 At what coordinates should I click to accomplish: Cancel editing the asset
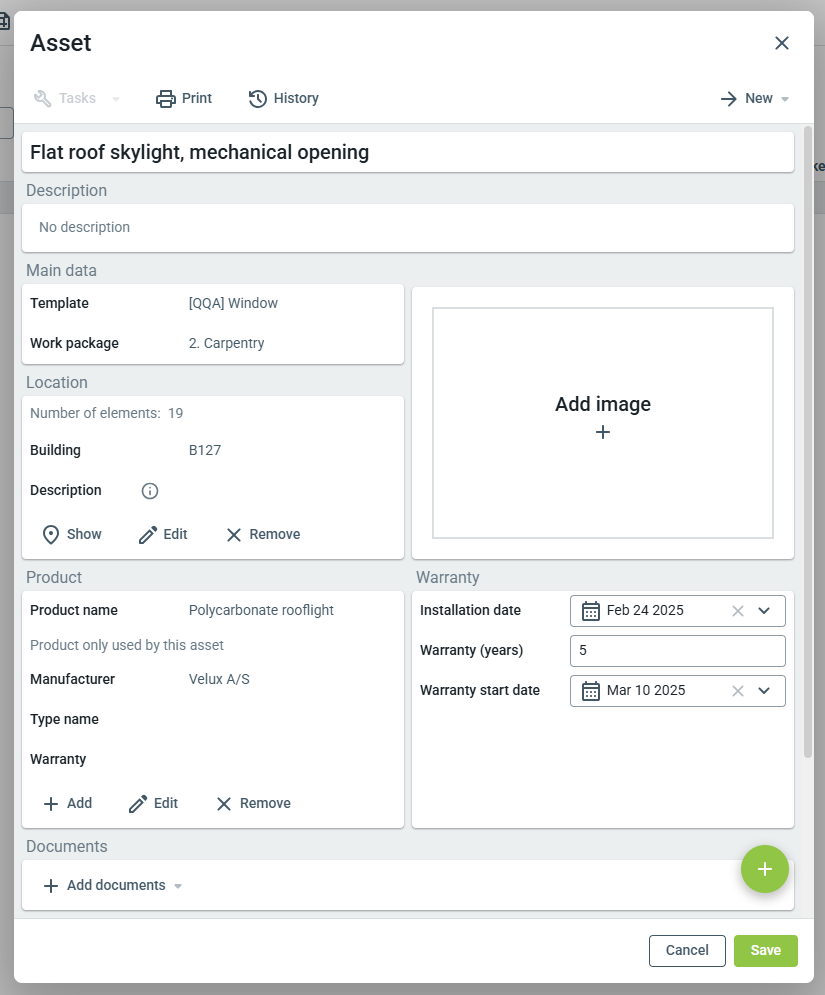[687, 950]
